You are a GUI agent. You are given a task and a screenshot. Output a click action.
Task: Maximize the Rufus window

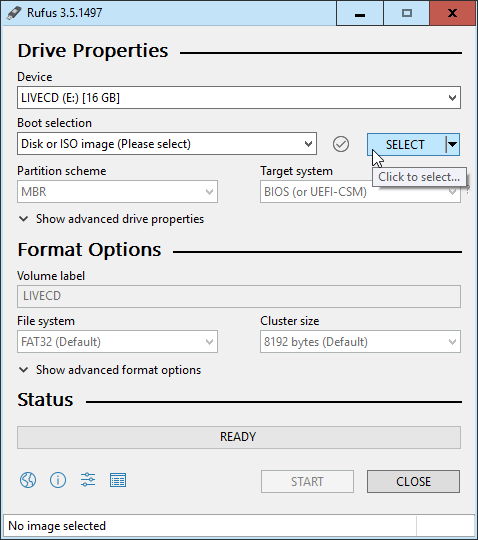pos(407,13)
